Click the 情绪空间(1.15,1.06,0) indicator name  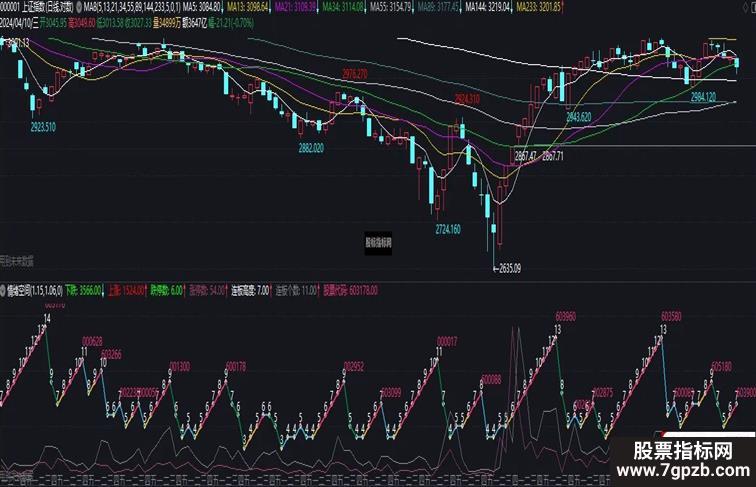click(x=35, y=291)
